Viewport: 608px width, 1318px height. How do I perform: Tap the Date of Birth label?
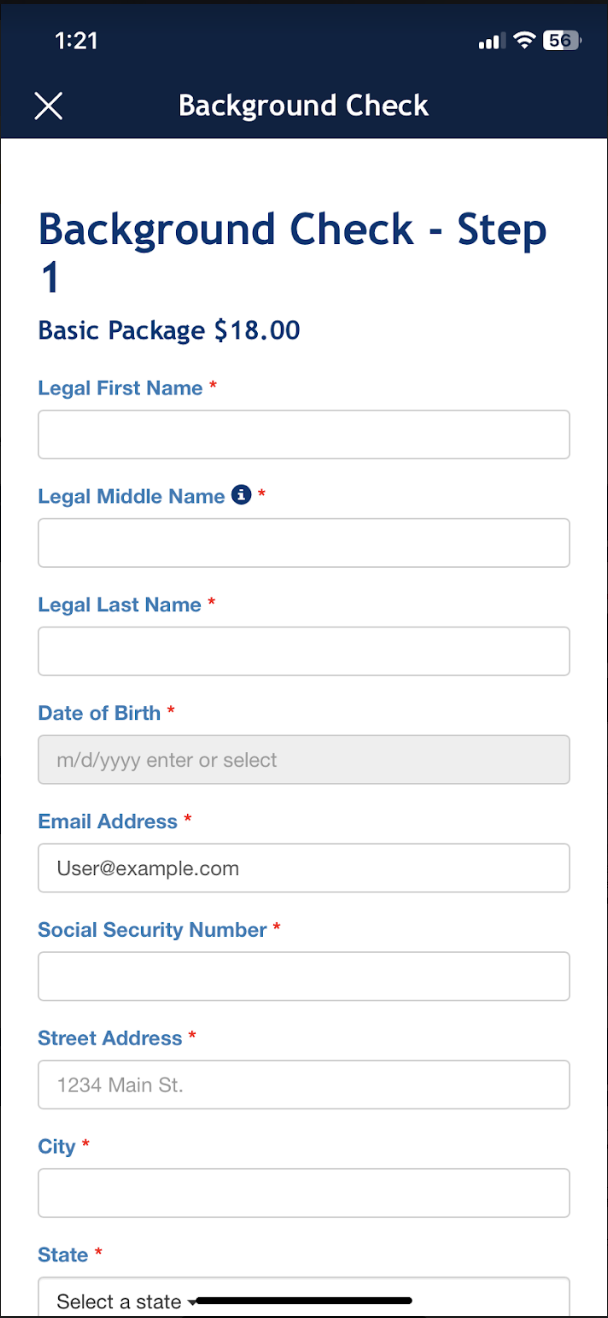pos(99,713)
